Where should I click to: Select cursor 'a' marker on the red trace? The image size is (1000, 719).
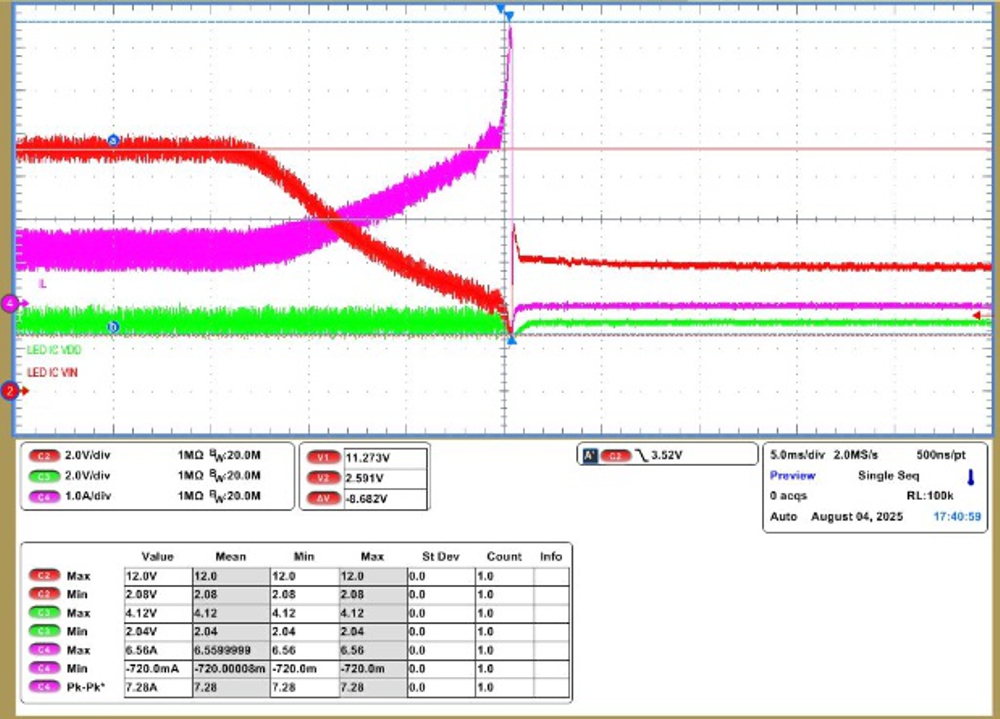(x=113, y=141)
